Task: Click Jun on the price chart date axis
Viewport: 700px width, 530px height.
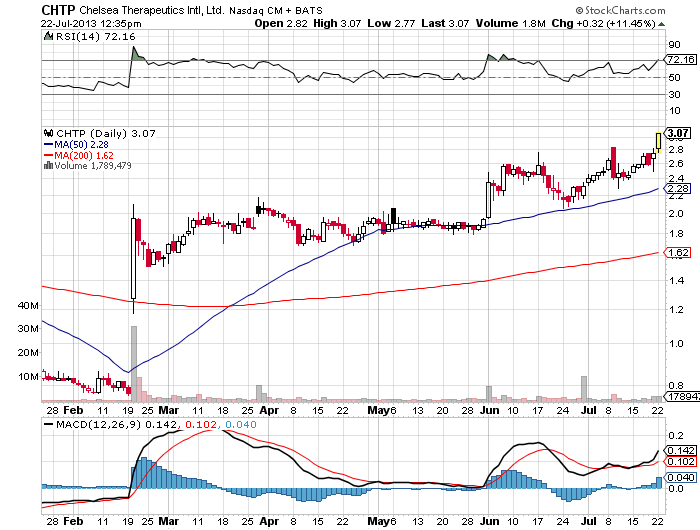Action: 490,410
